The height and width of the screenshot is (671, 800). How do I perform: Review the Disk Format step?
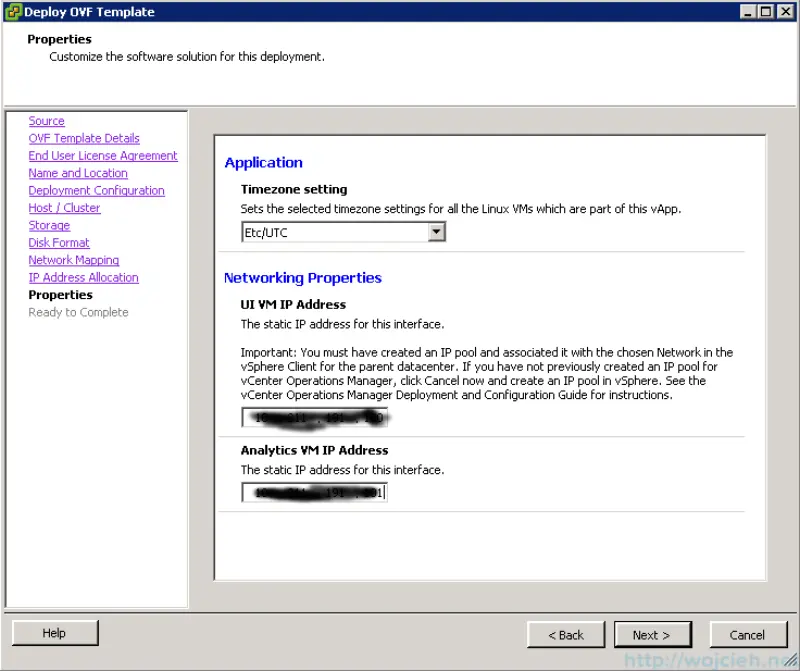(x=59, y=242)
